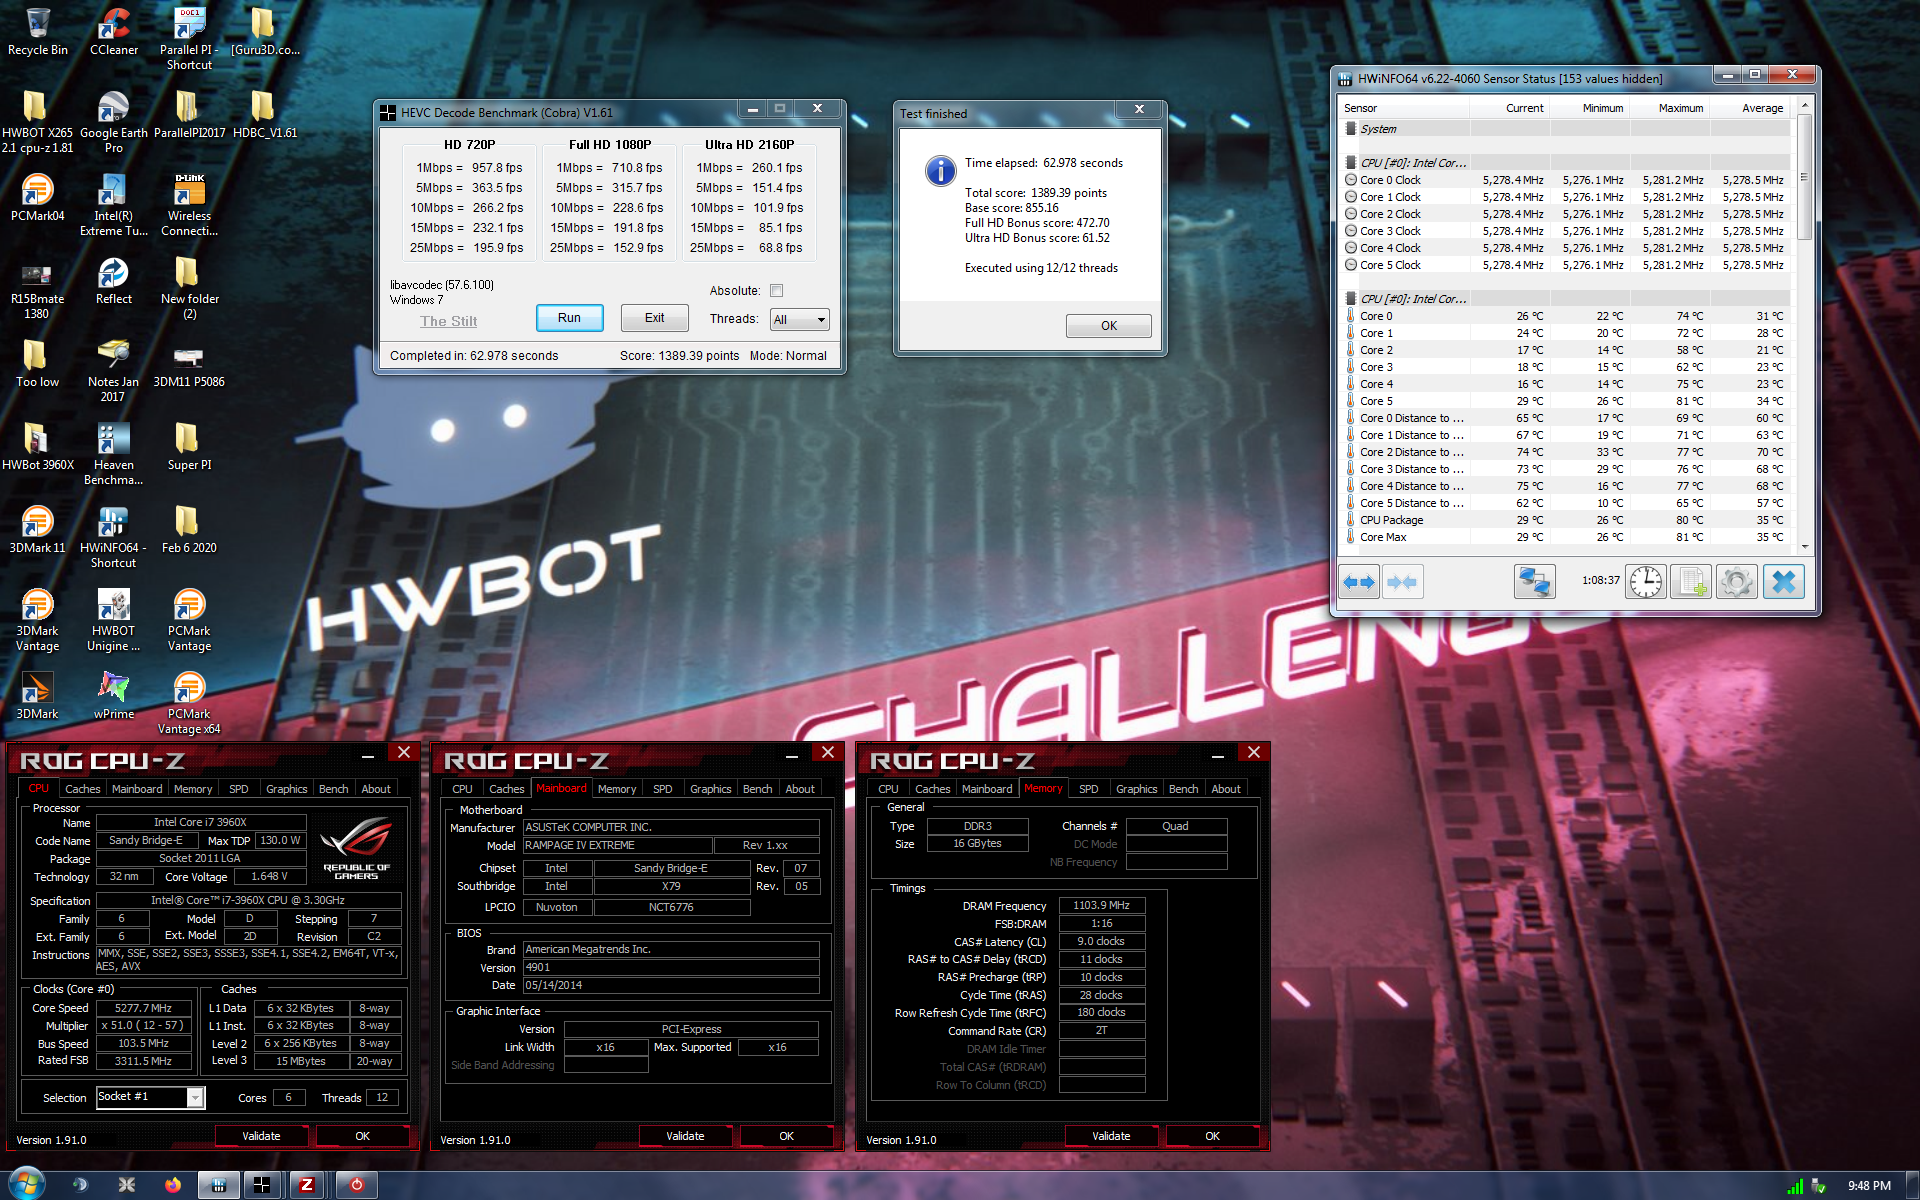Open About tab in right CPU-Z window
This screenshot has height=1200, width=1920.
[1226, 789]
